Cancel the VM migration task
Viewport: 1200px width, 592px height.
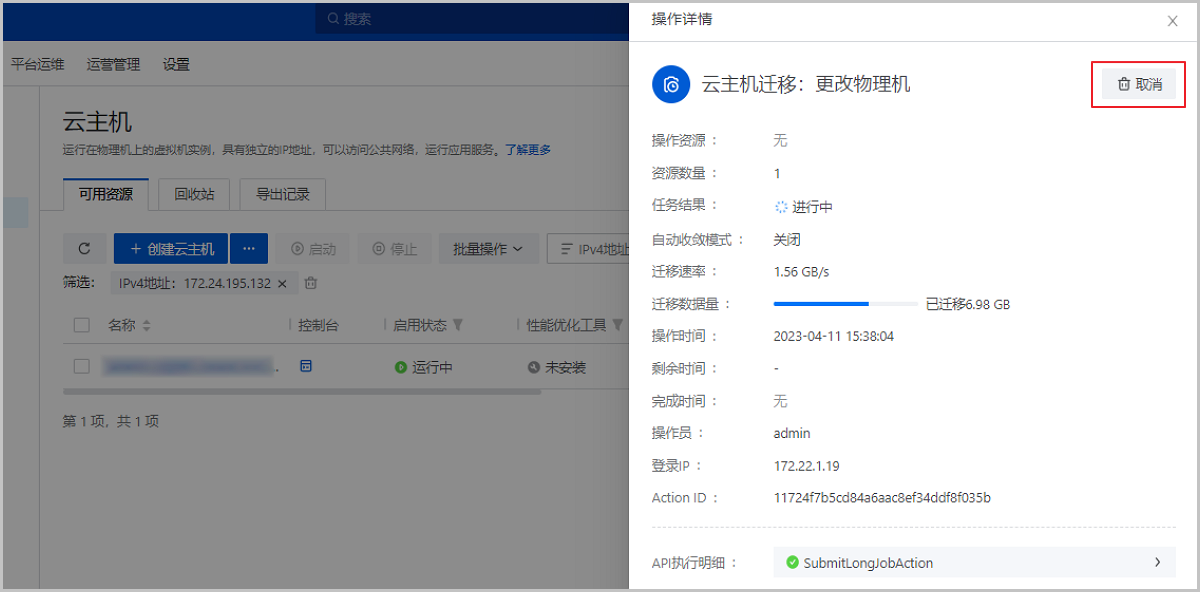[x=1139, y=85]
